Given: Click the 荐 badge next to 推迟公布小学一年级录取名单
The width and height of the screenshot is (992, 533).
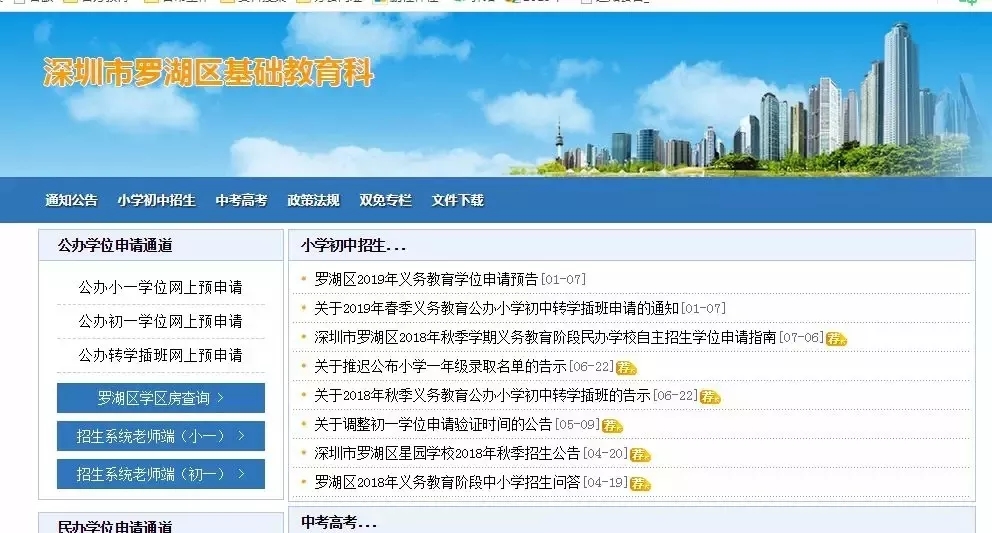Looking at the screenshot, I should 626,368.
